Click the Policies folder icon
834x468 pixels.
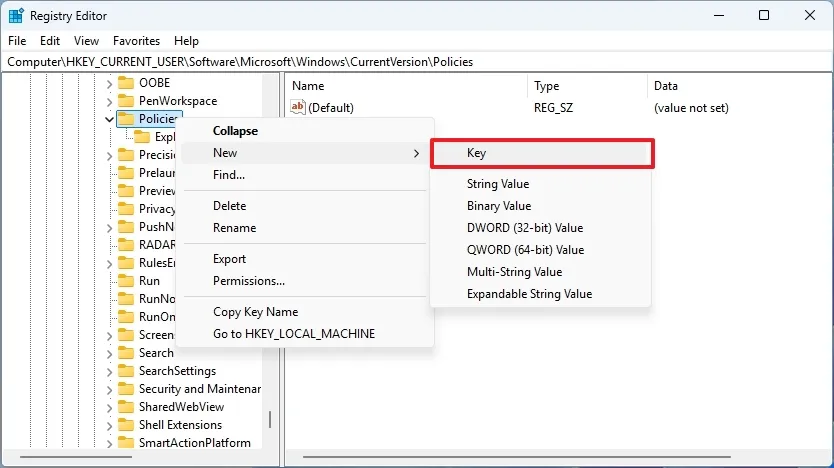pyautogui.click(x=126, y=119)
